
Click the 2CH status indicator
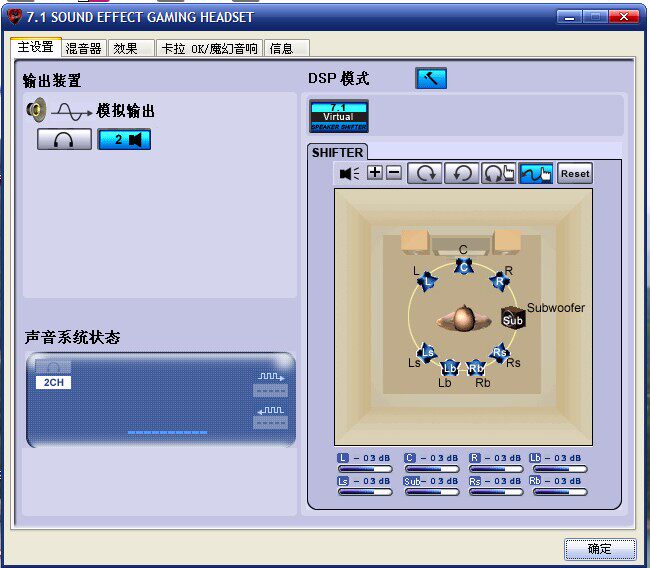point(53,382)
